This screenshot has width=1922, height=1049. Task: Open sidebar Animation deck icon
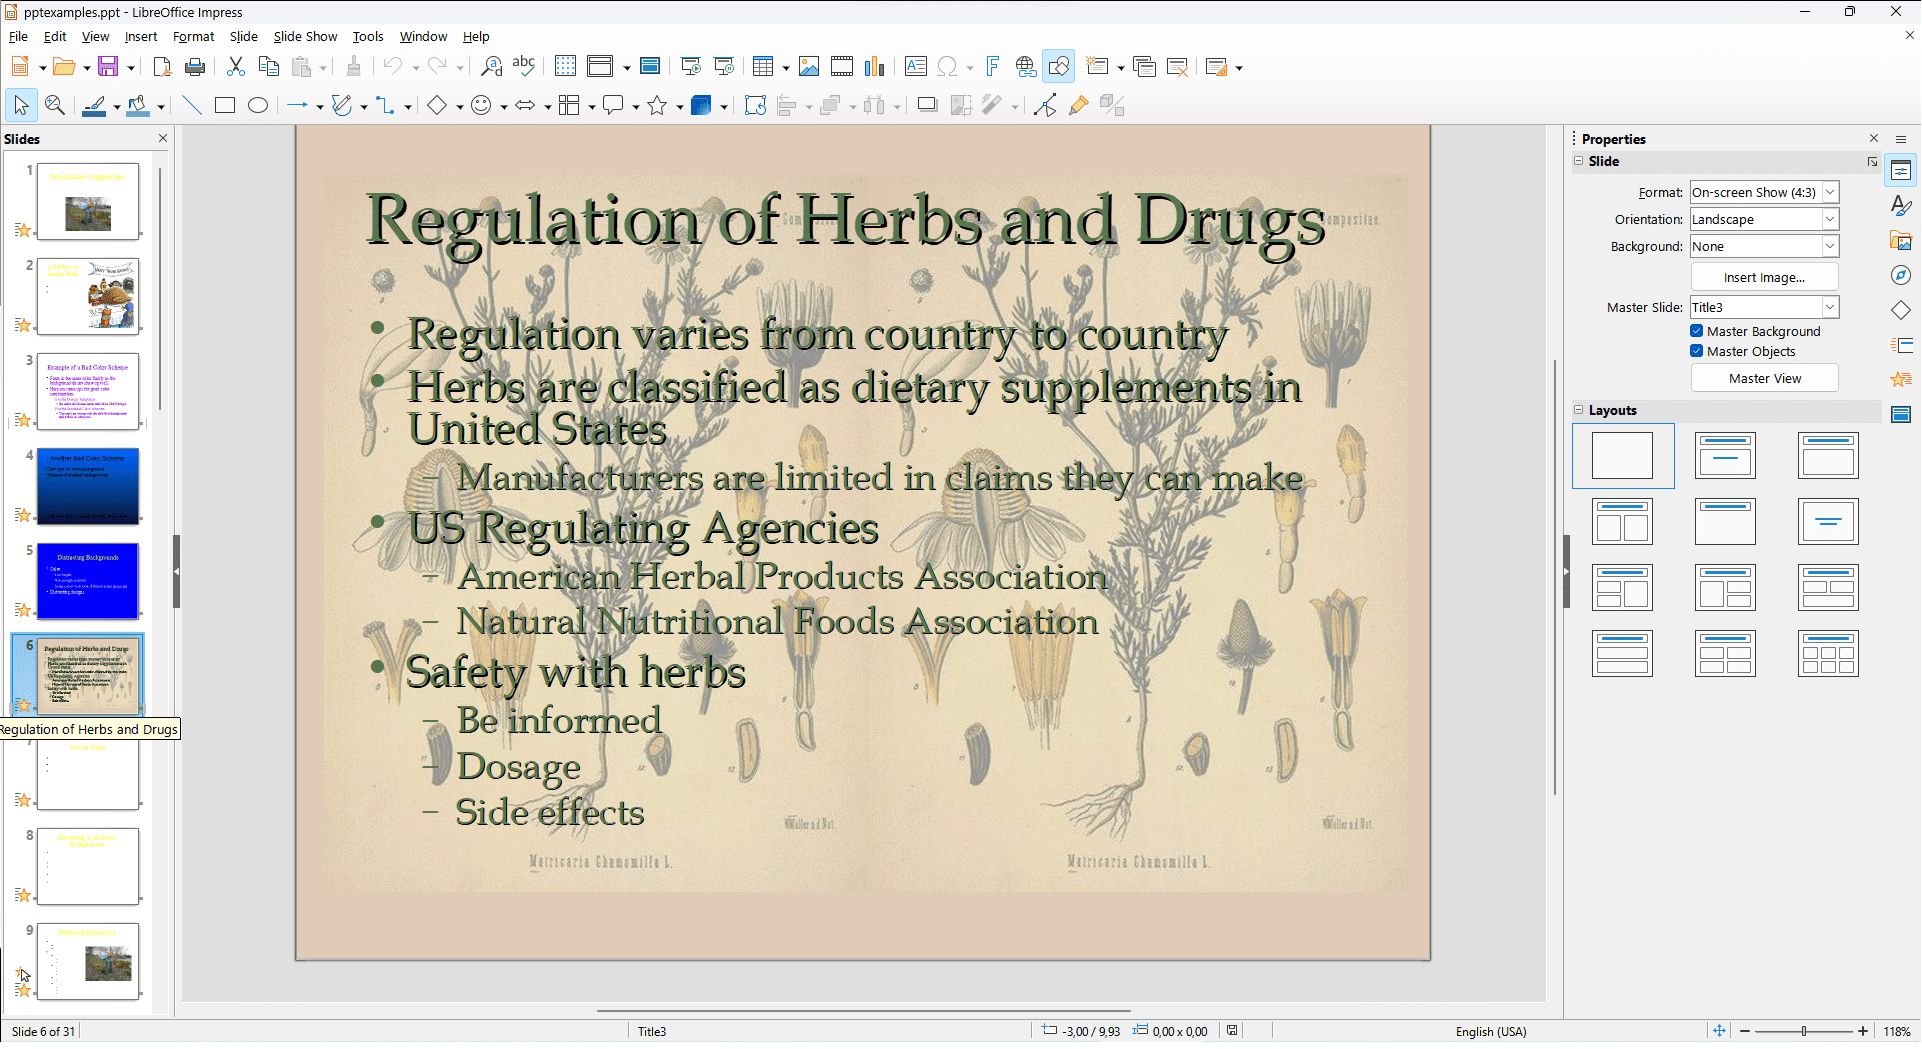(x=1901, y=379)
